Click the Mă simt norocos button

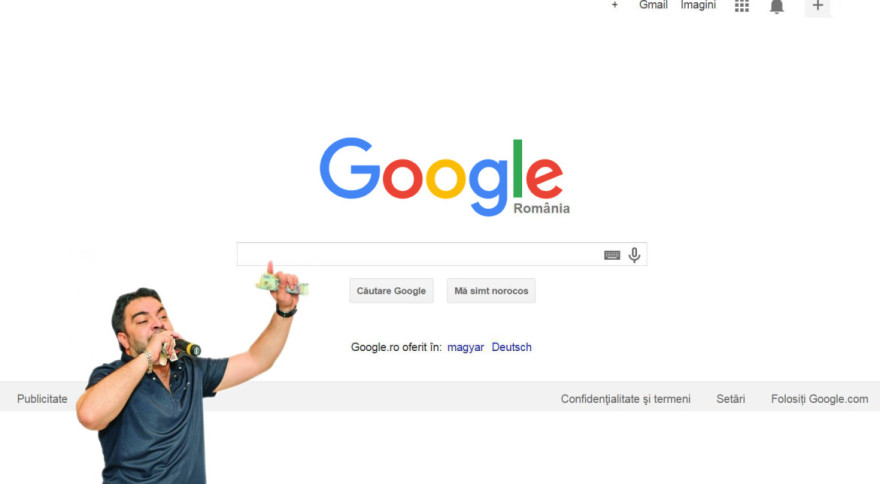click(x=491, y=291)
